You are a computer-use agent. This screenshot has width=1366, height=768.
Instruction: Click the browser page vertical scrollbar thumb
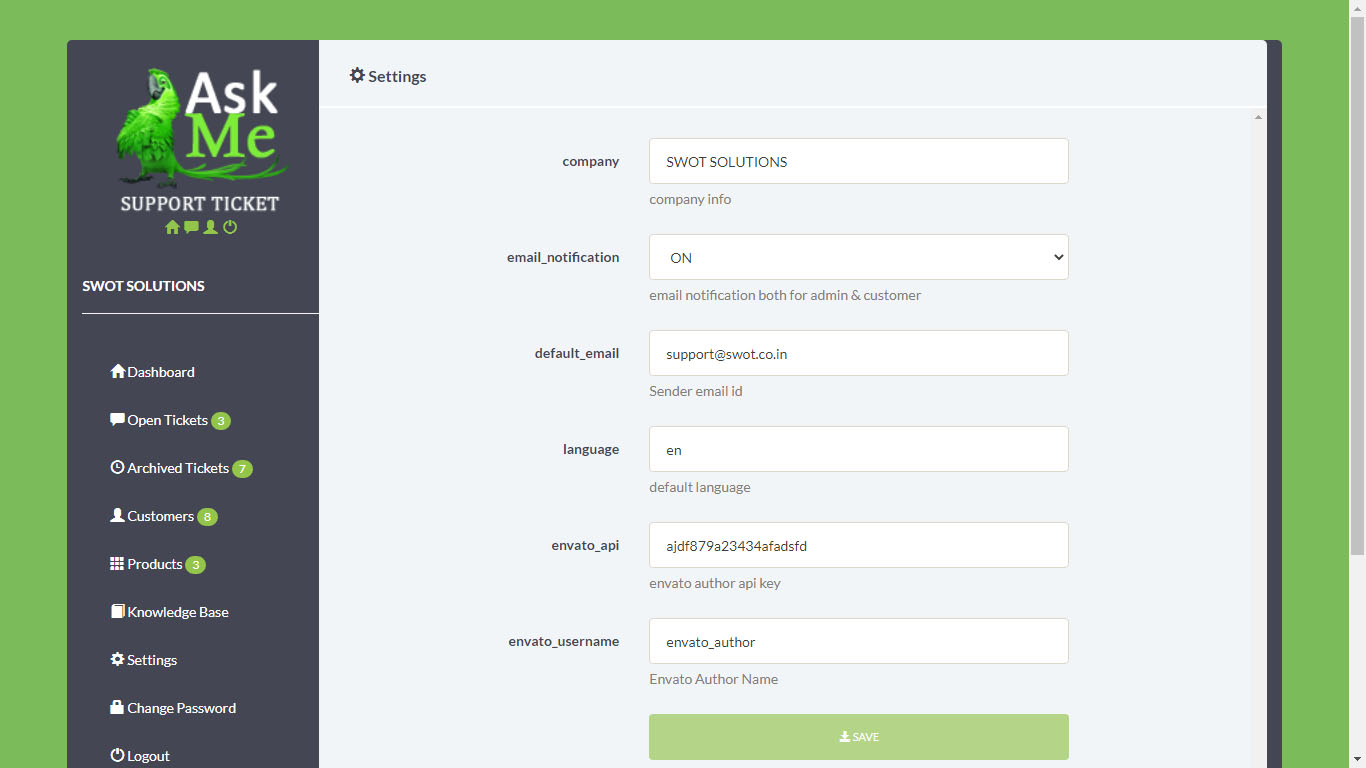pos(1357,285)
